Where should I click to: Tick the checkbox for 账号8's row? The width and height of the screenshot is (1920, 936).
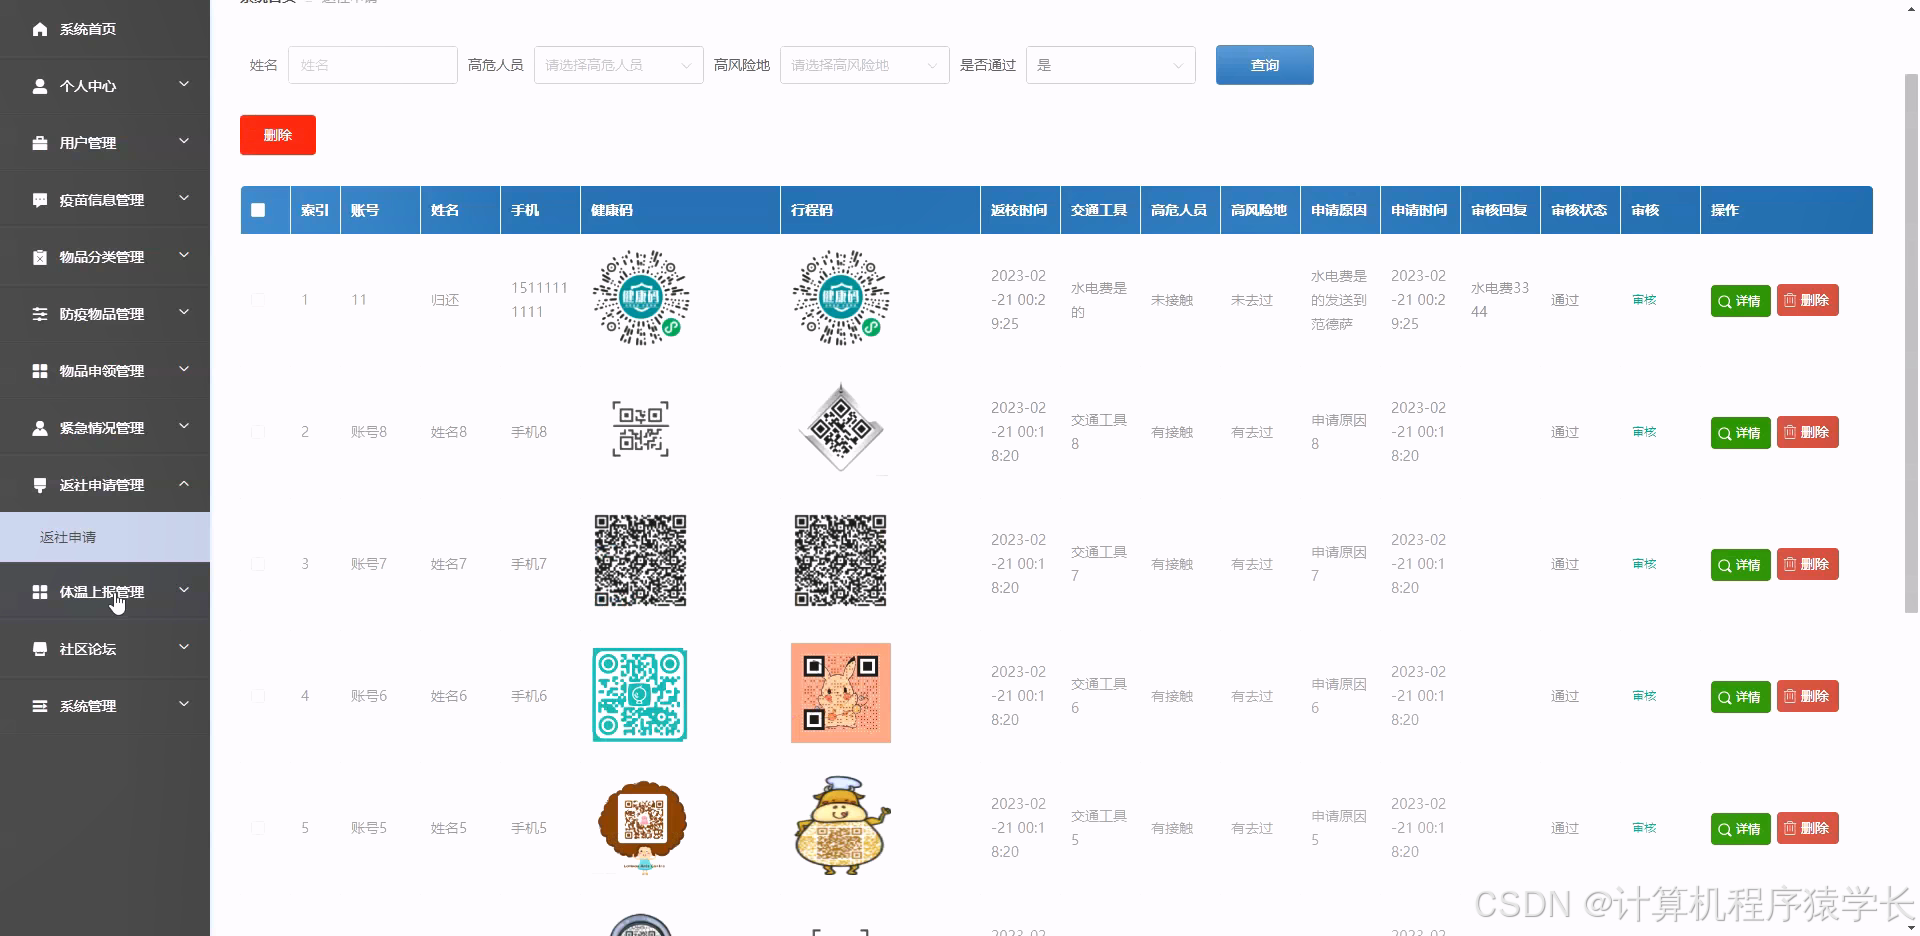click(258, 432)
